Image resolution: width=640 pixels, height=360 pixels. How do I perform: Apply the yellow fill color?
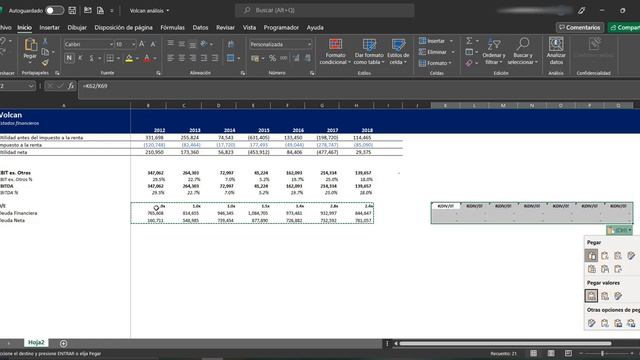[x=129, y=58]
